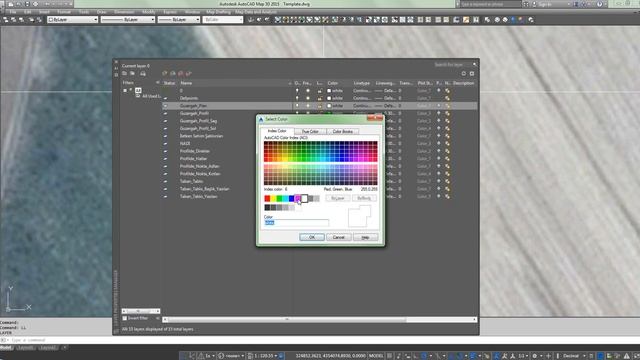Click the All Used Layers filter icon
Viewport: 640px width, 360px height.
point(138,96)
